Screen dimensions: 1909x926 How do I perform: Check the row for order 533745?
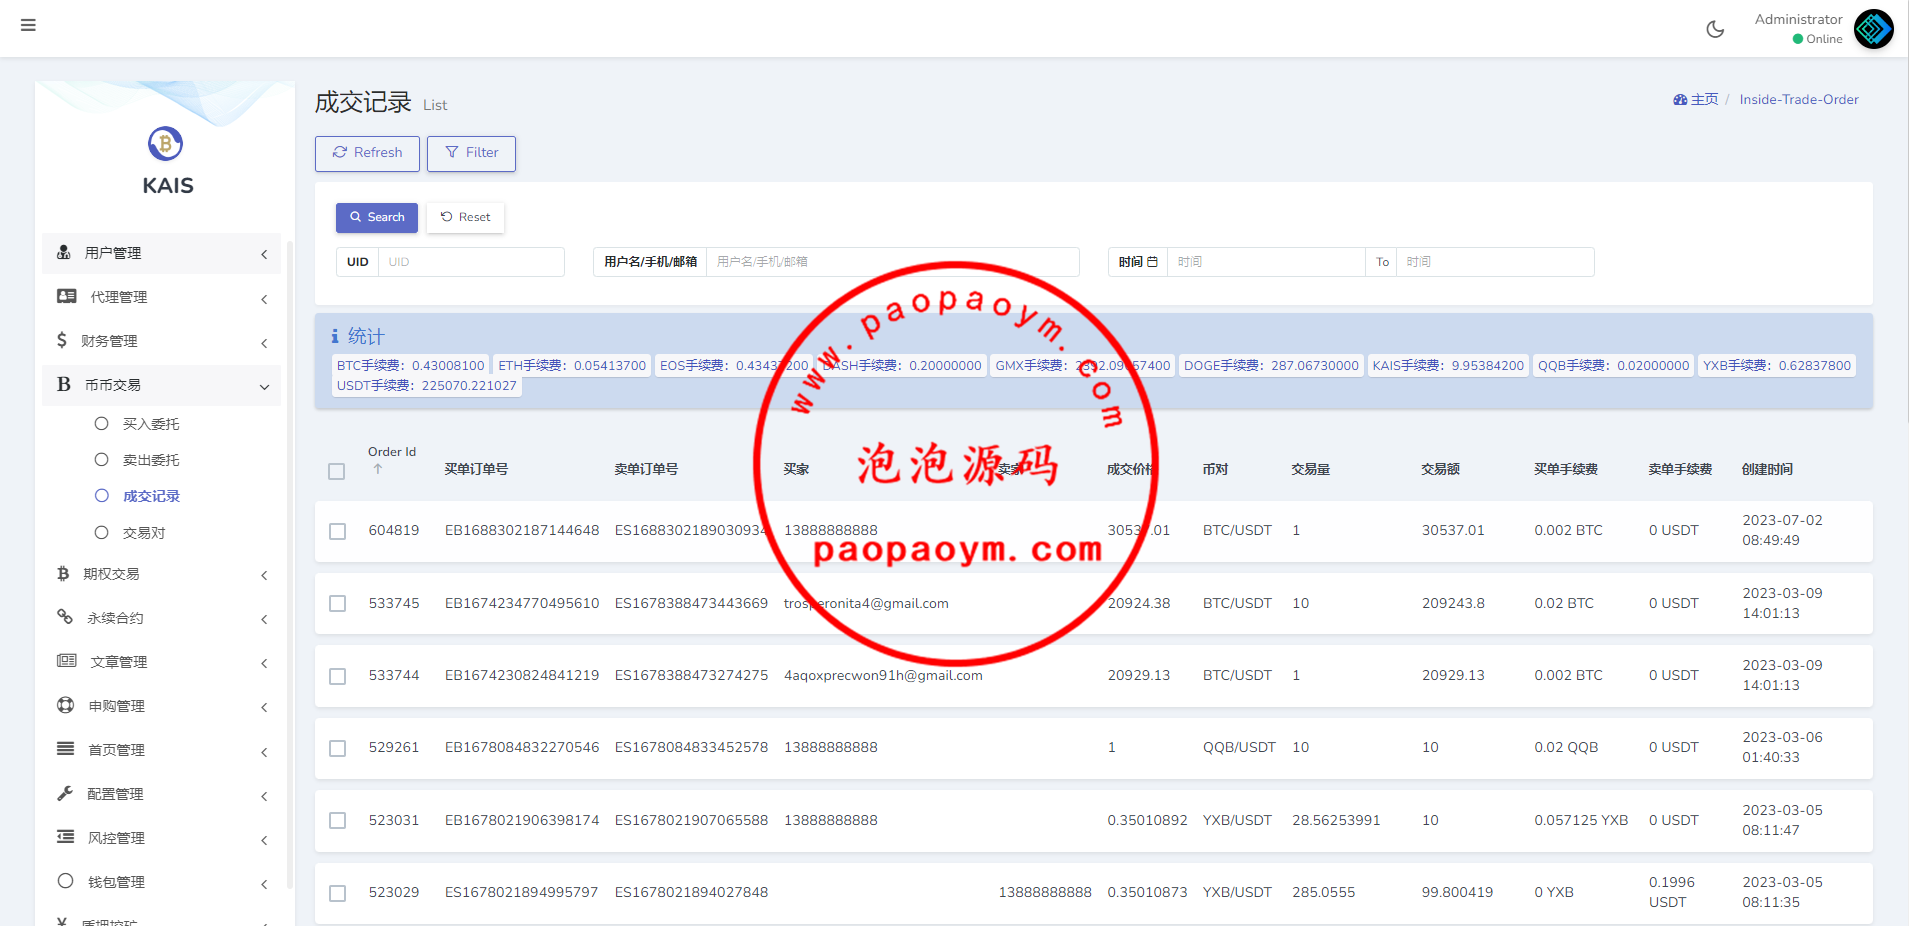click(338, 604)
